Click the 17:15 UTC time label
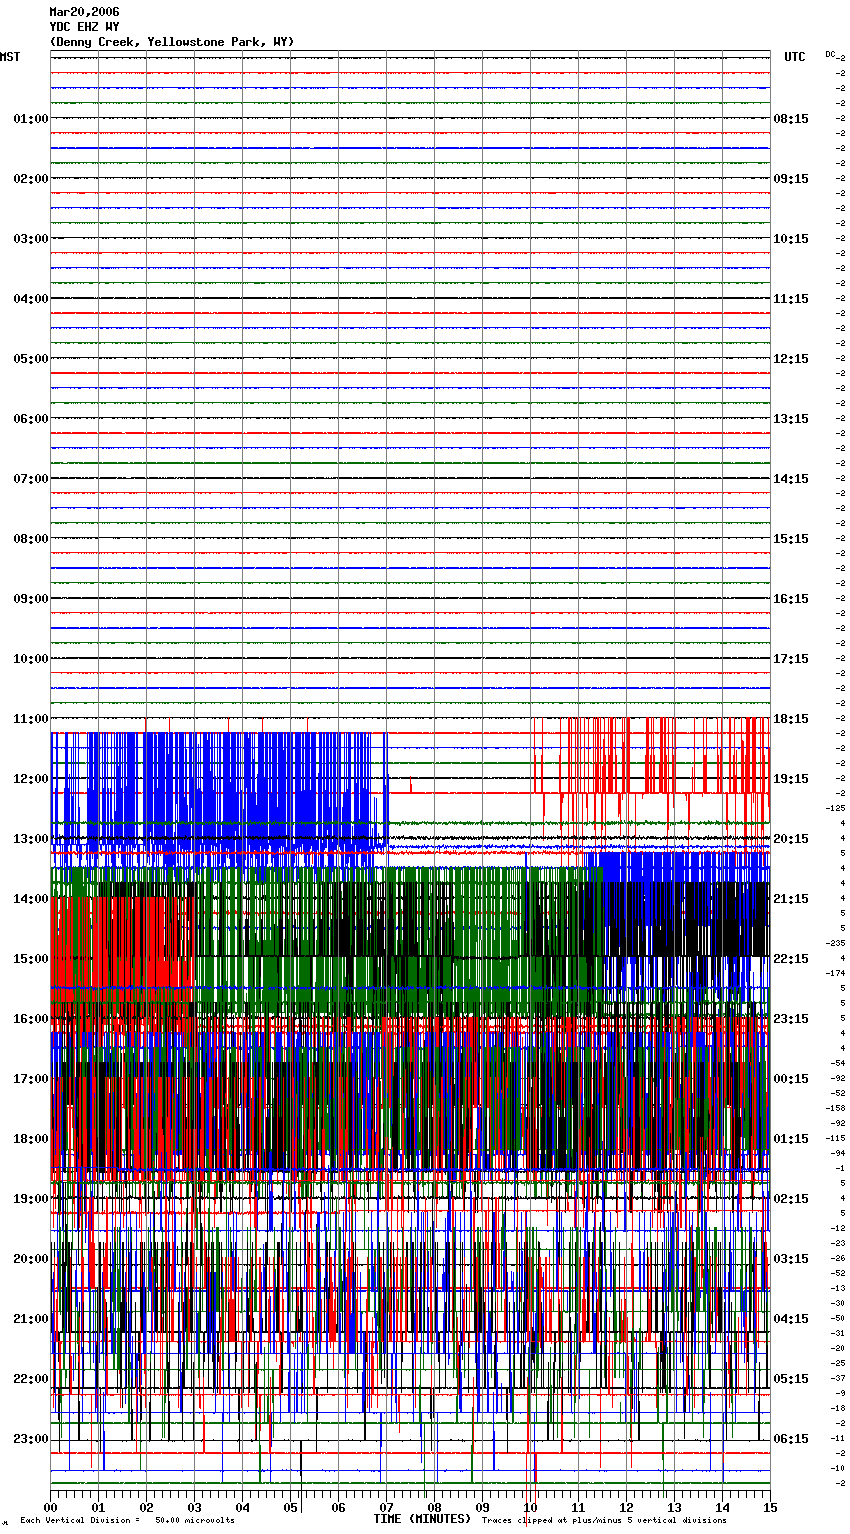850x1534 pixels. click(x=791, y=659)
